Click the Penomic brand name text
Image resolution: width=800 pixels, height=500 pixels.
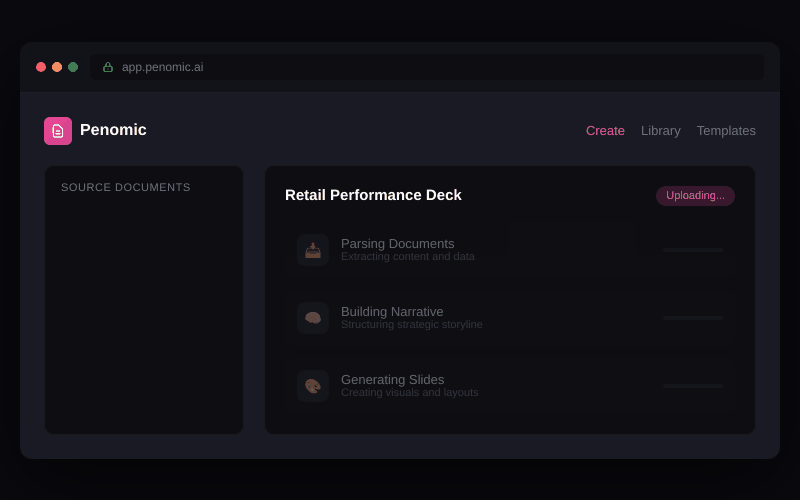[113, 130]
